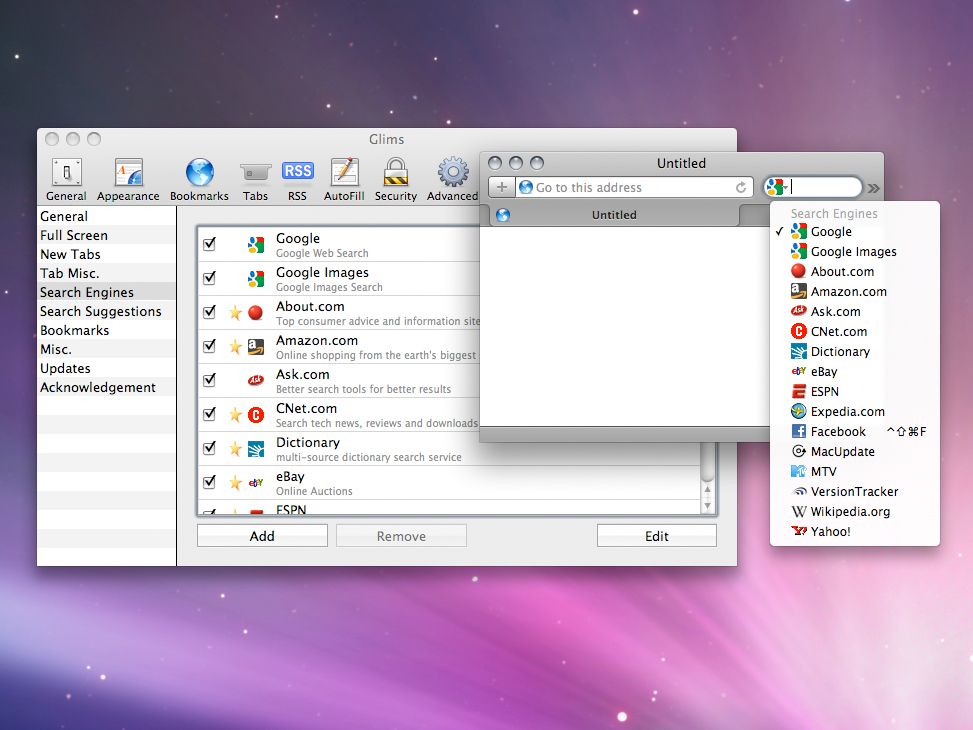The image size is (973, 730).
Task: Click the globe icon on the Untitled tab
Action: [503, 215]
